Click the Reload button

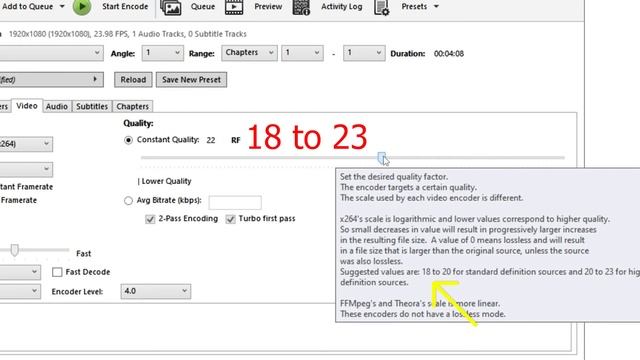[x=133, y=80]
